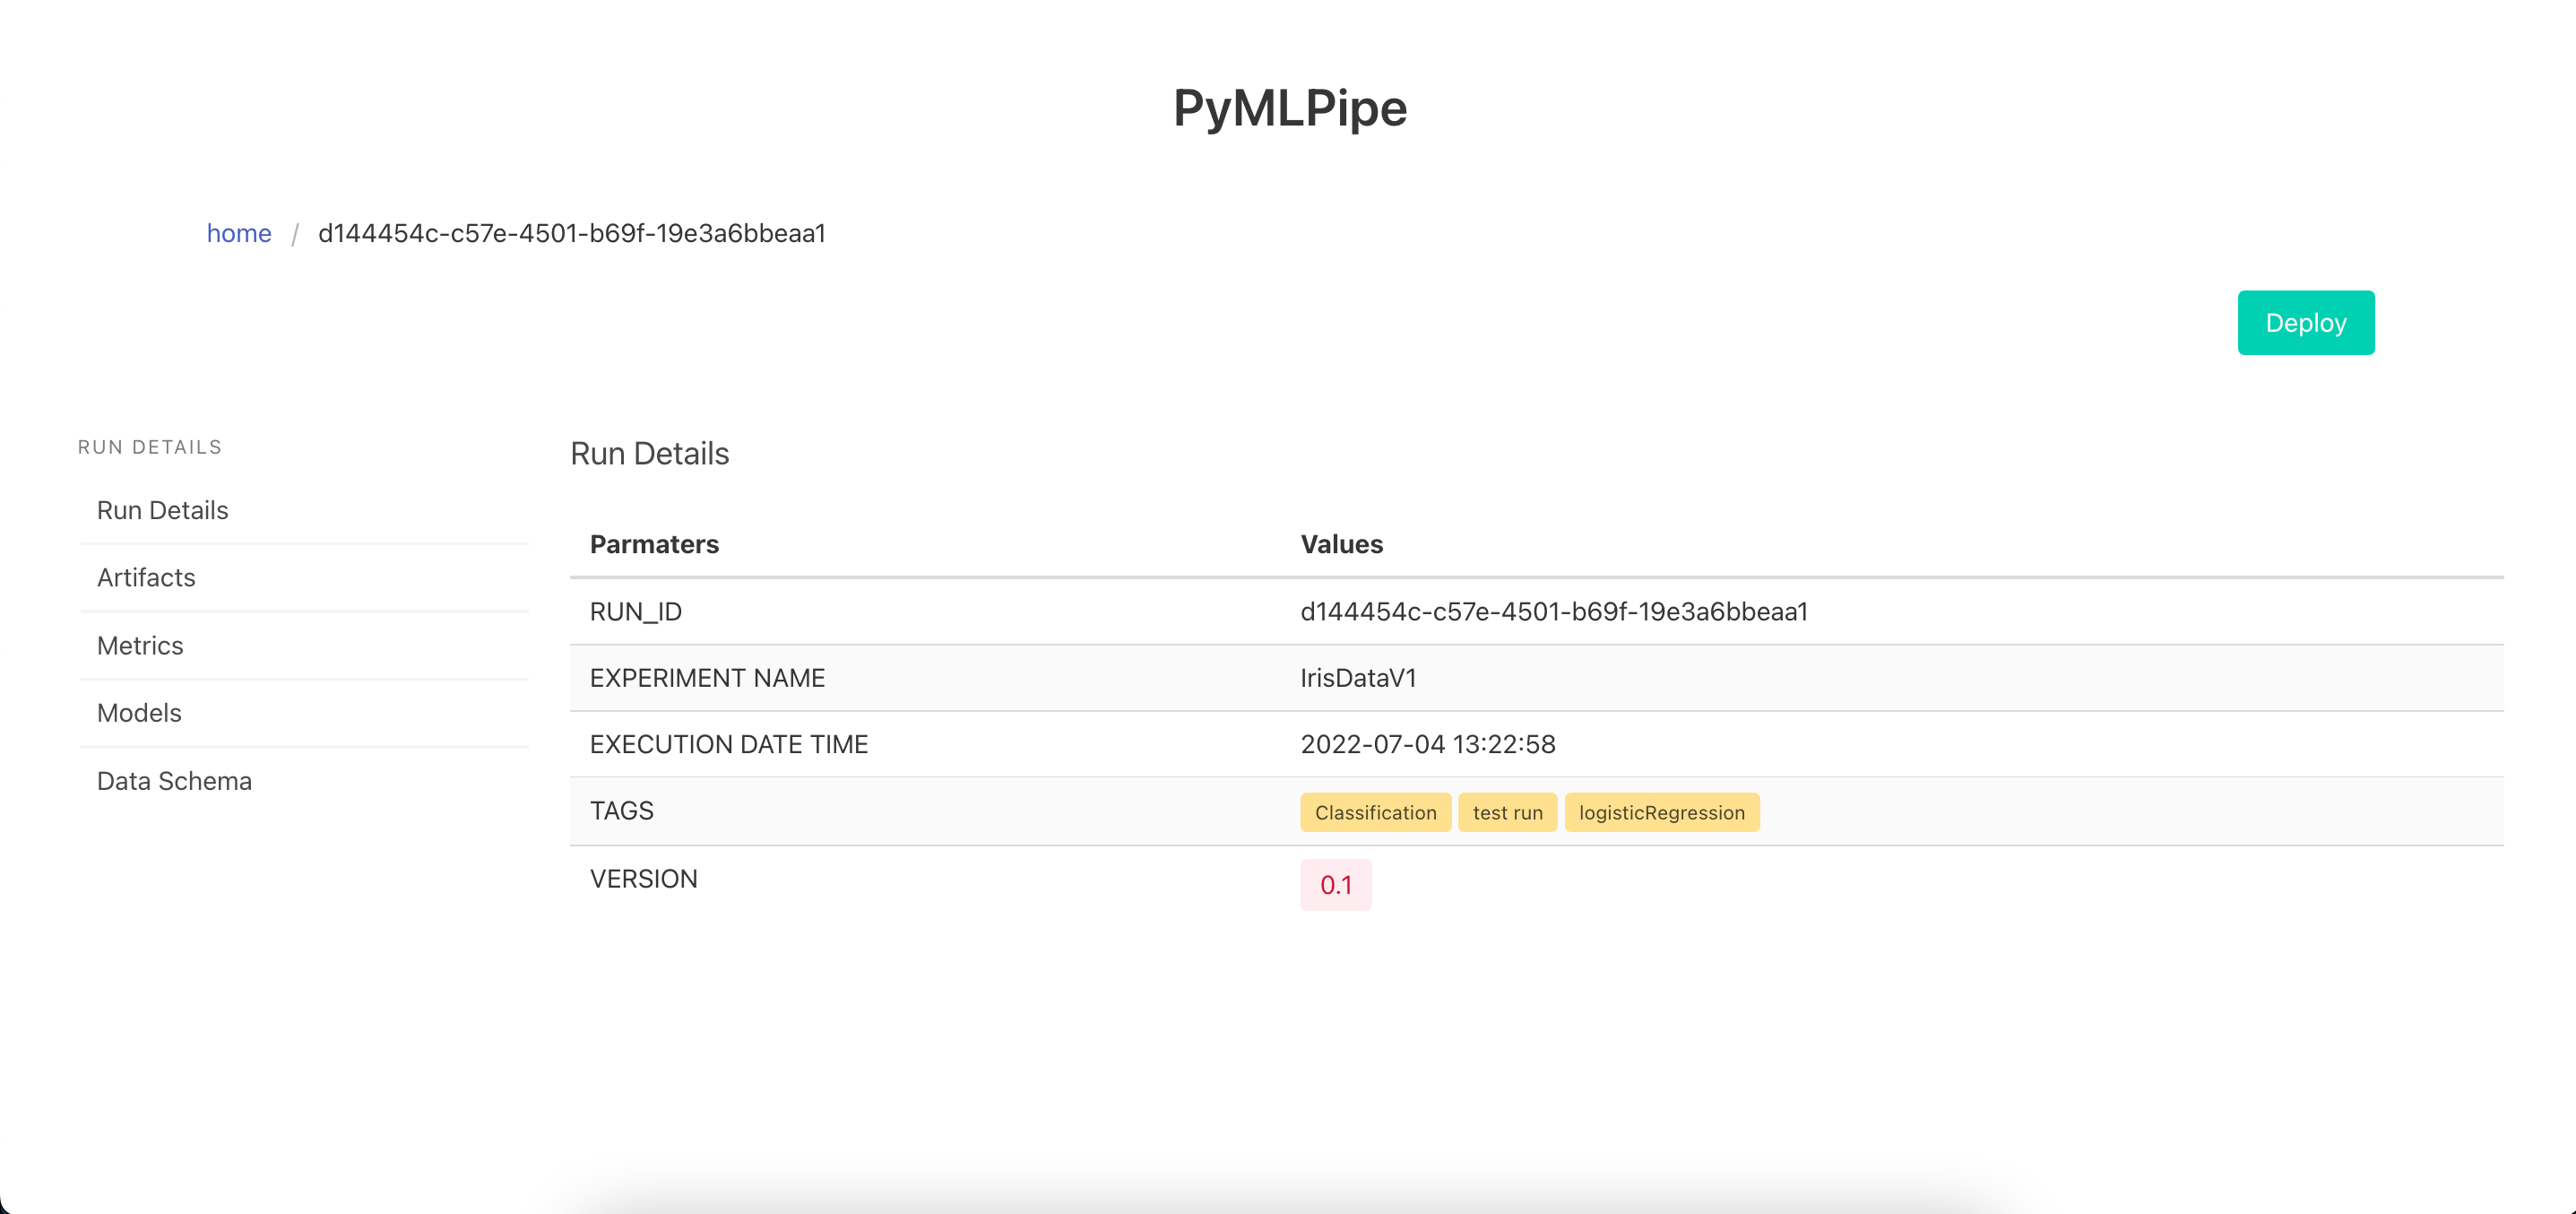Click the Classification tag
The height and width of the screenshot is (1214, 2576).
pos(1375,812)
